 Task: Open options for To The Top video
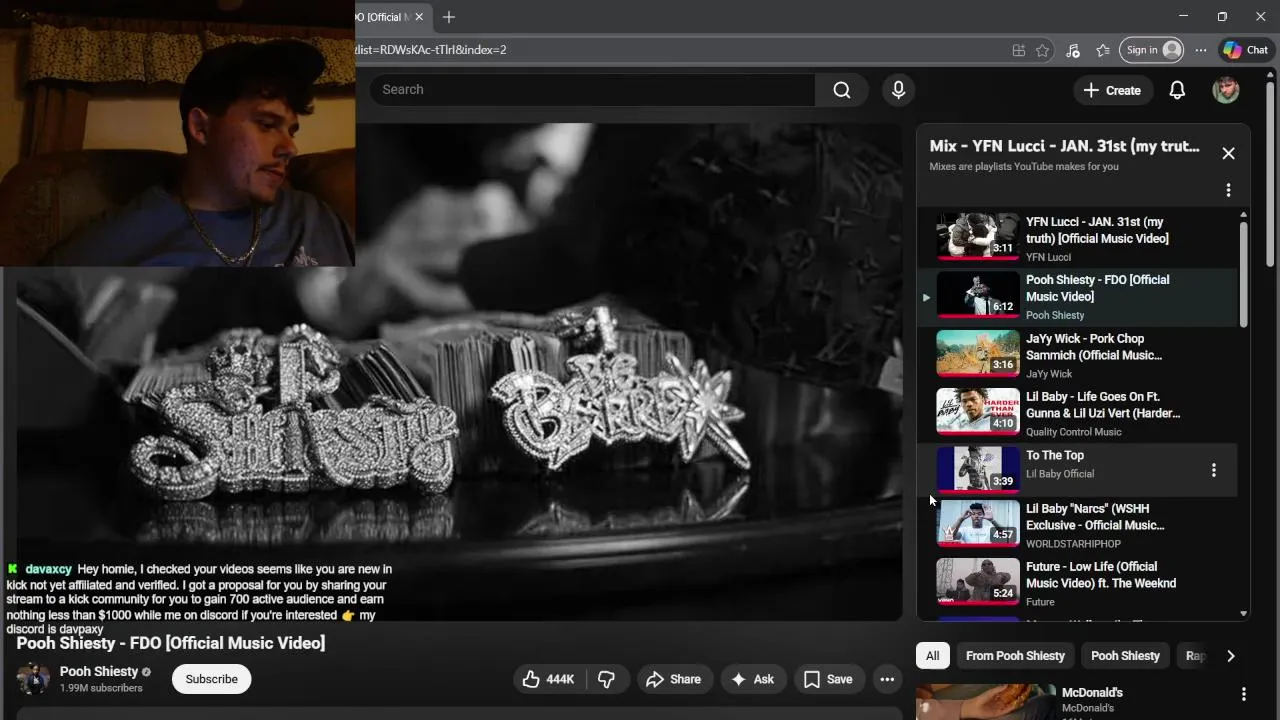tap(1214, 470)
